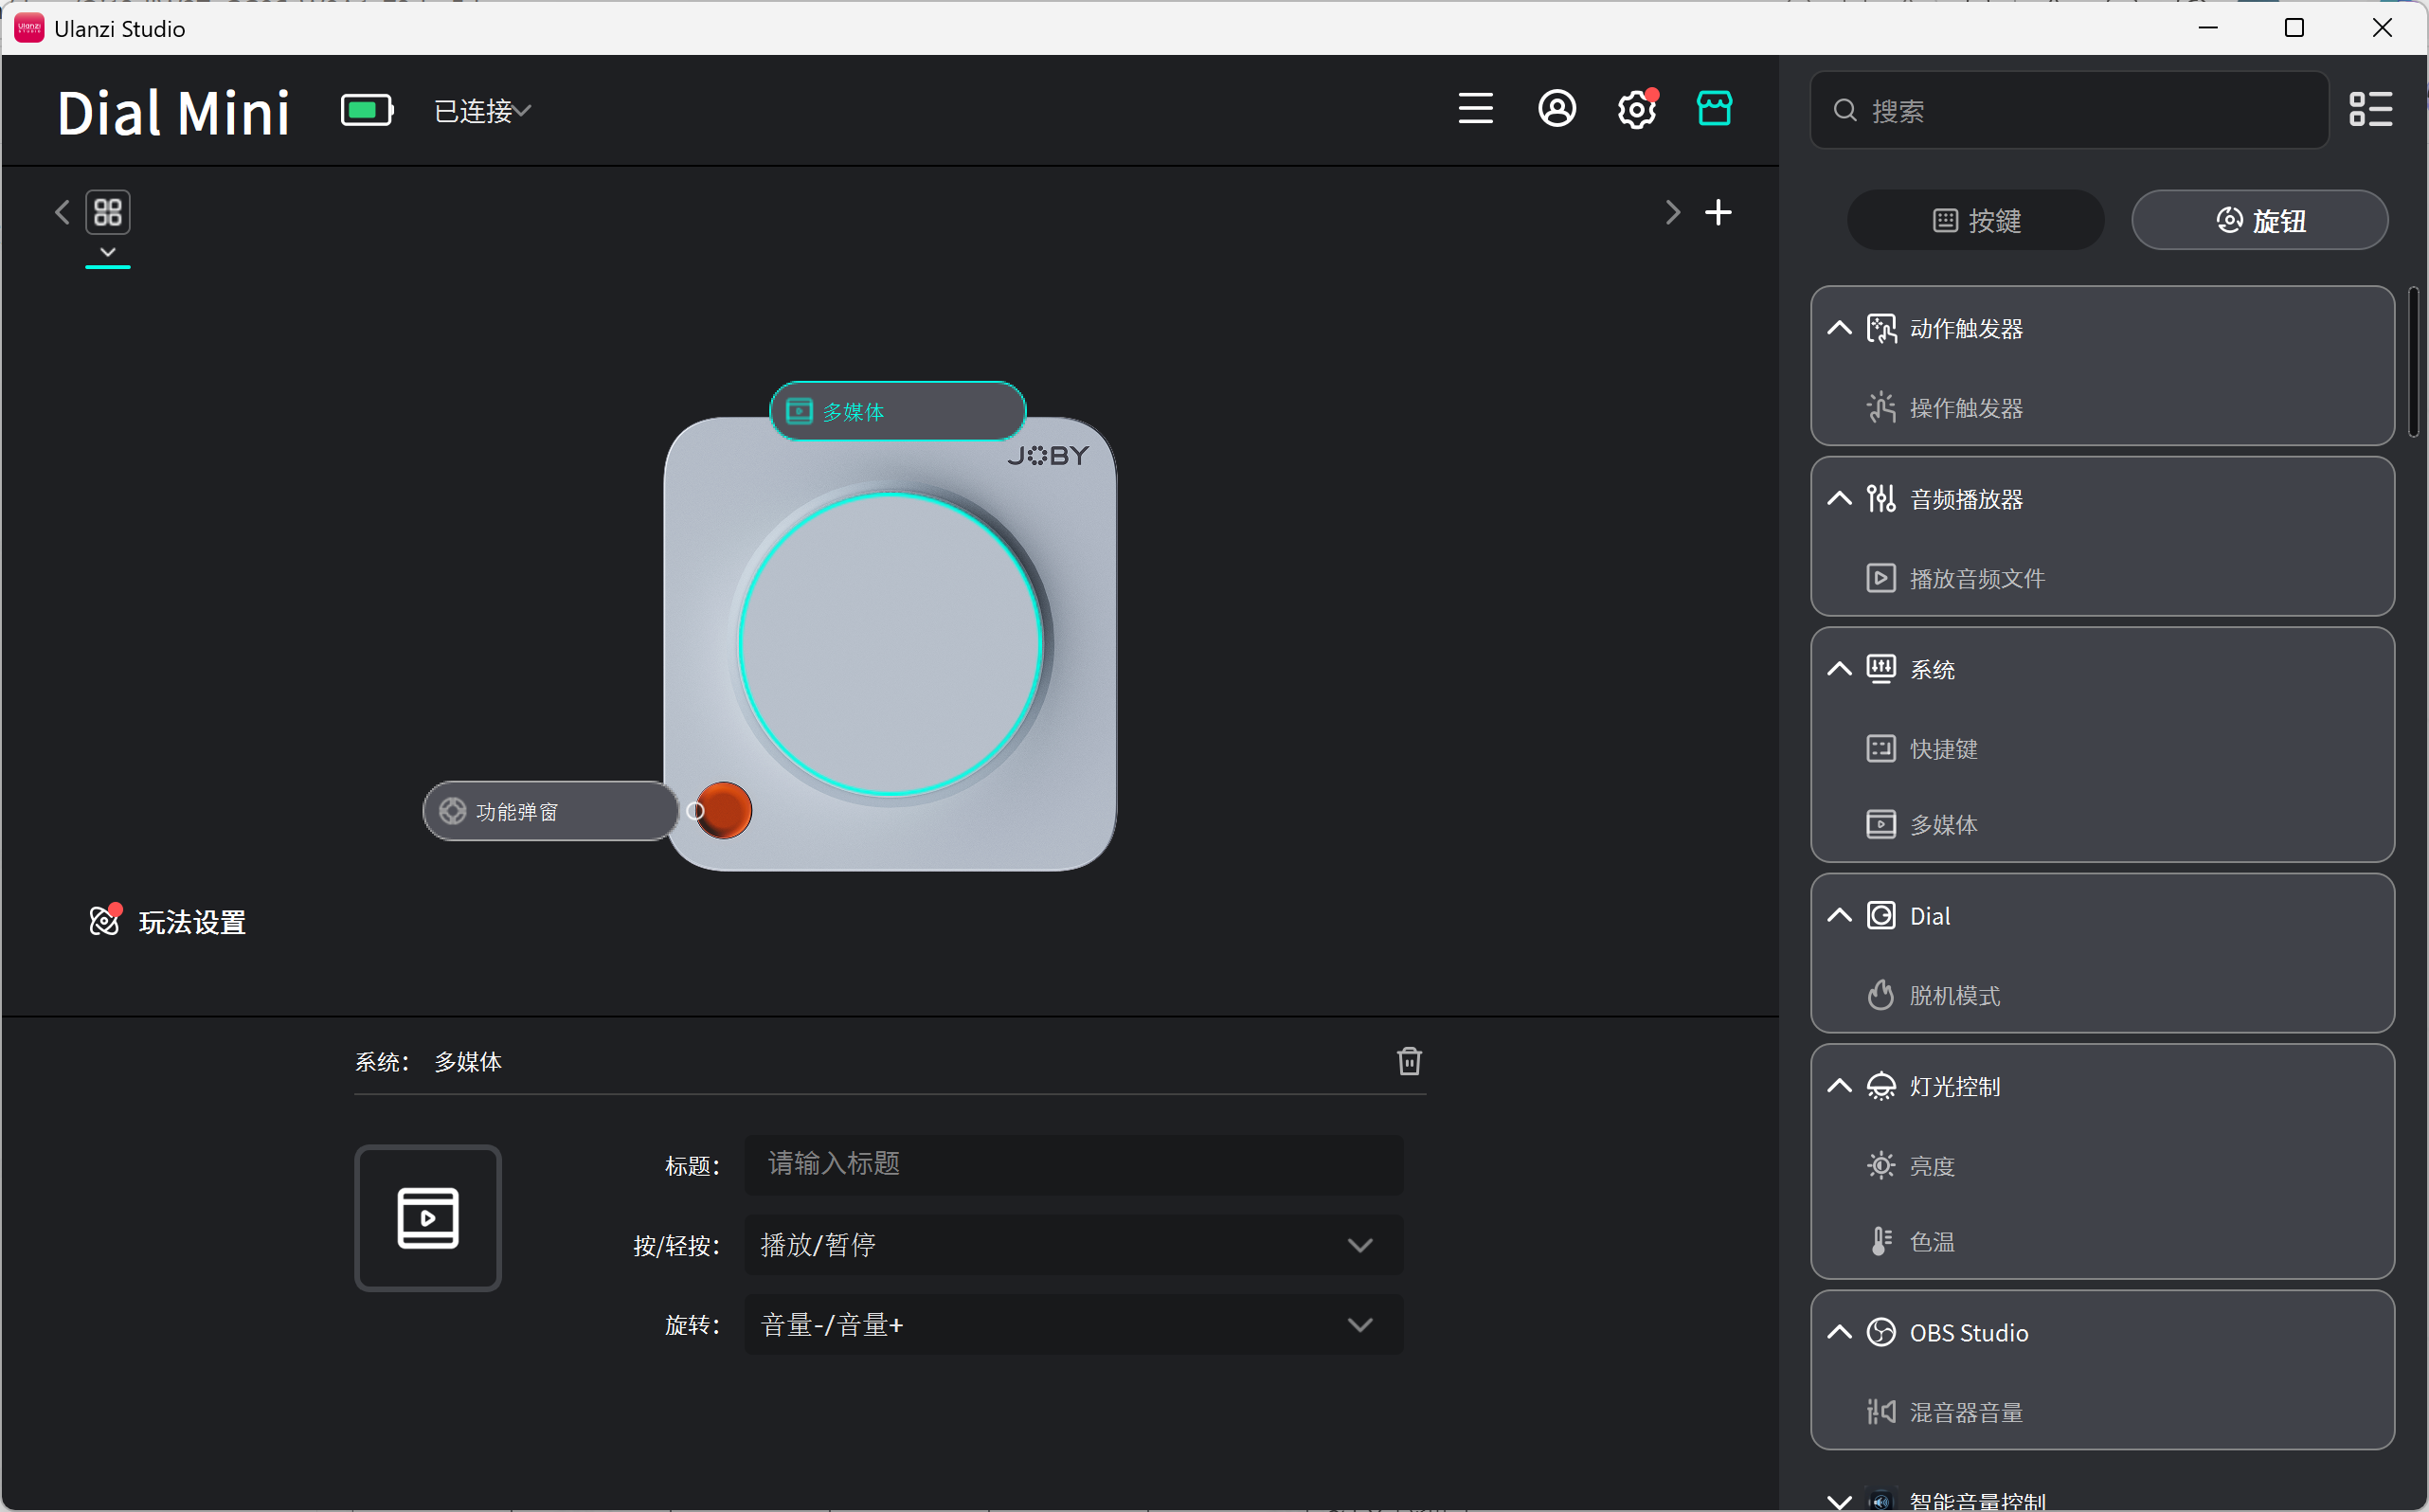Open the 按/轻按 dropdown showing 播放/暂停

pos(1074,1245)
